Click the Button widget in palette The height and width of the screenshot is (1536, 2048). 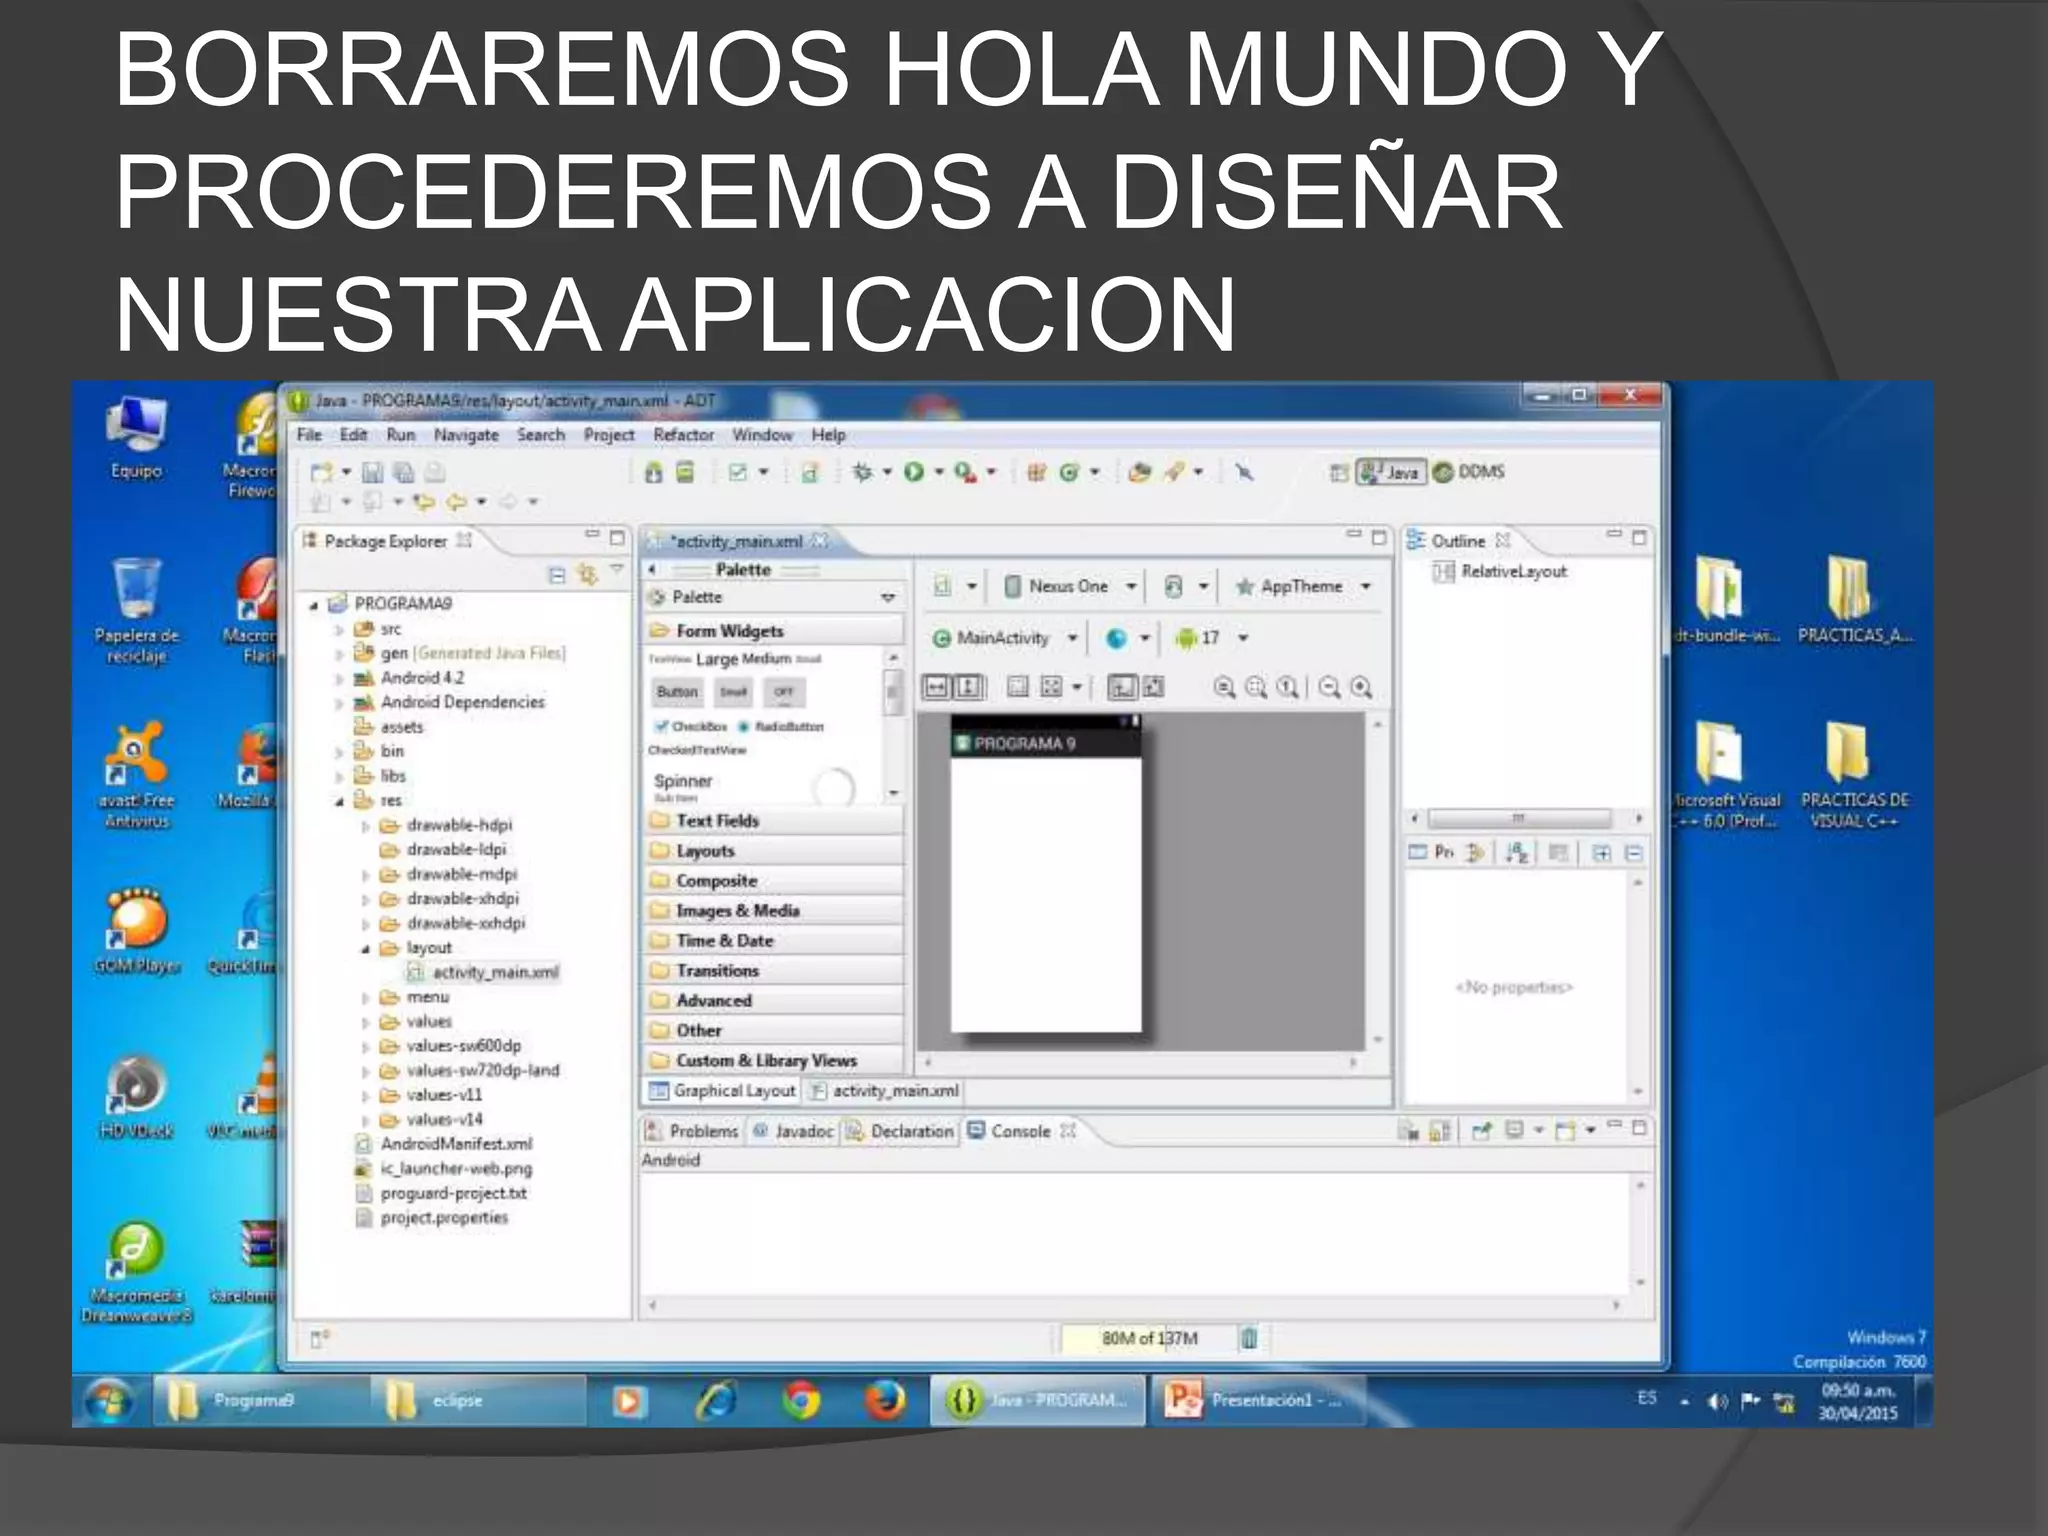(677, 691)
